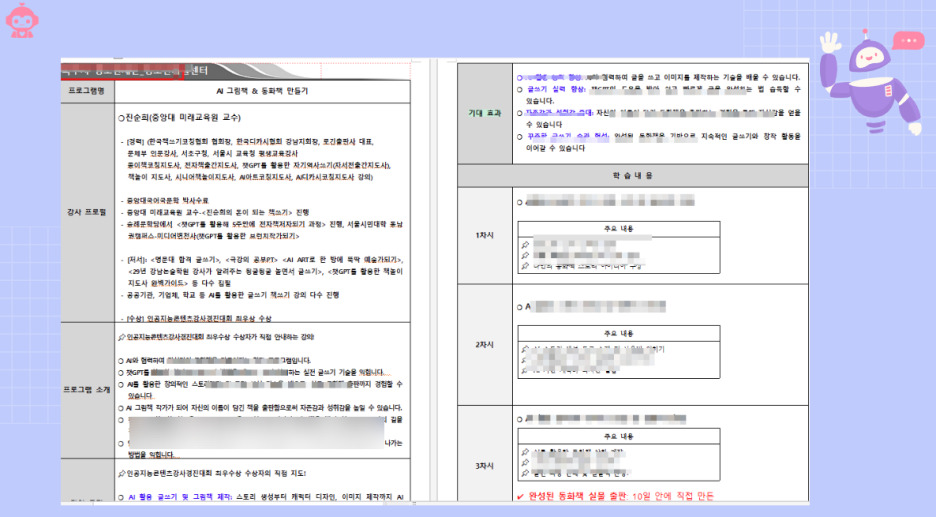Click the blue AI 활용 글쓰기 및 그림책 제작 text

tap(180, 497)
